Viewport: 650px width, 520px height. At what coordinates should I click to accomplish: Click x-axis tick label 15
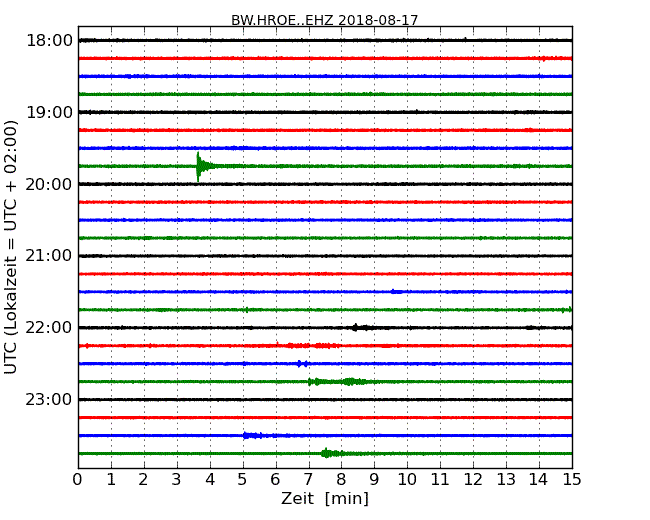point(572,480)
